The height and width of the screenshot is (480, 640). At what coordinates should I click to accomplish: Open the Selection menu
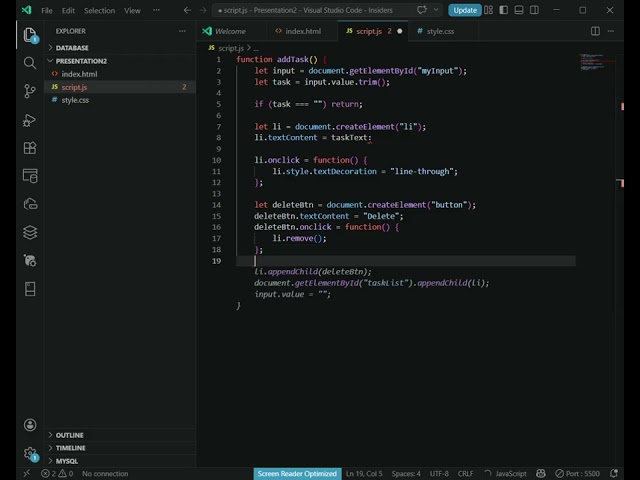[x=99, y=10]
